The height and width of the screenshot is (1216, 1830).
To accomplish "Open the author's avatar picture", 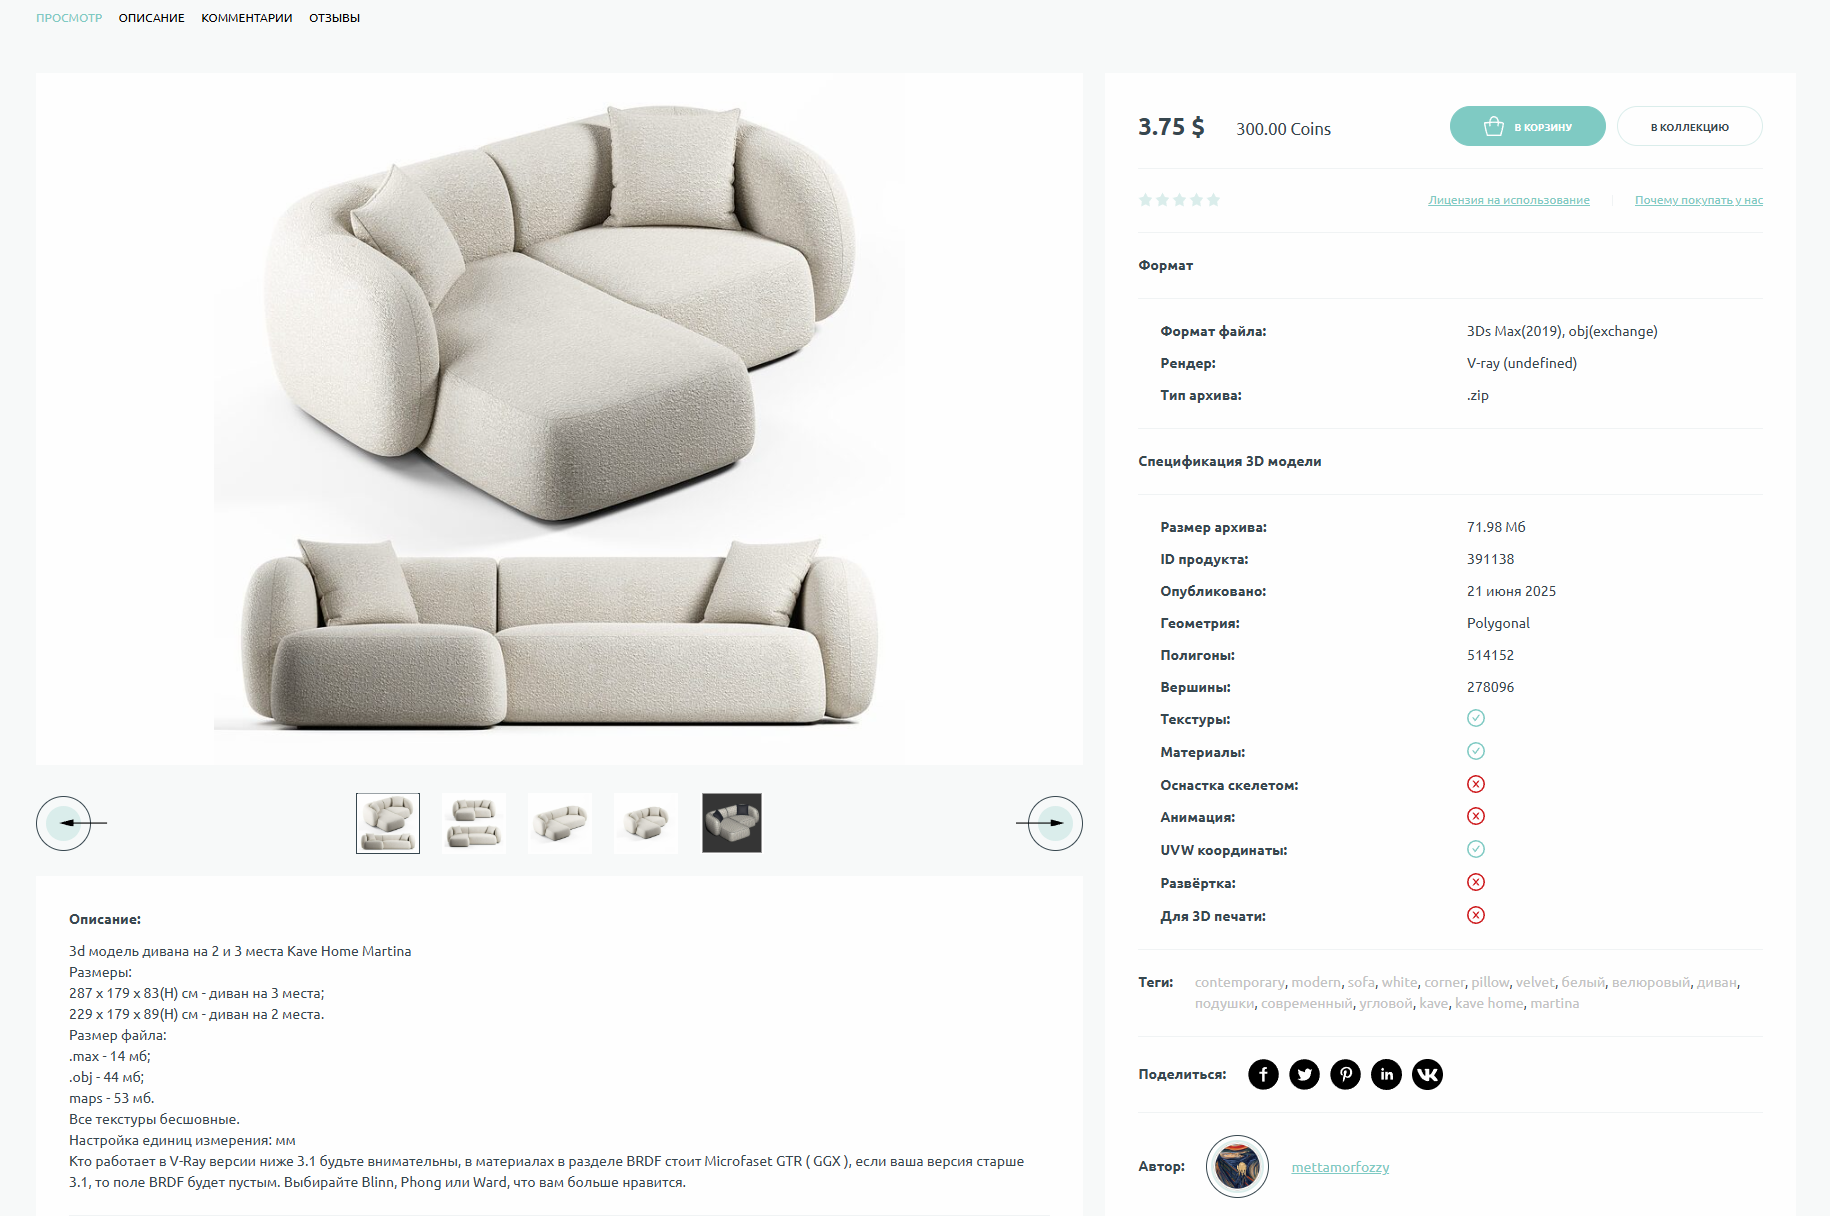I will [1237, 1166].
